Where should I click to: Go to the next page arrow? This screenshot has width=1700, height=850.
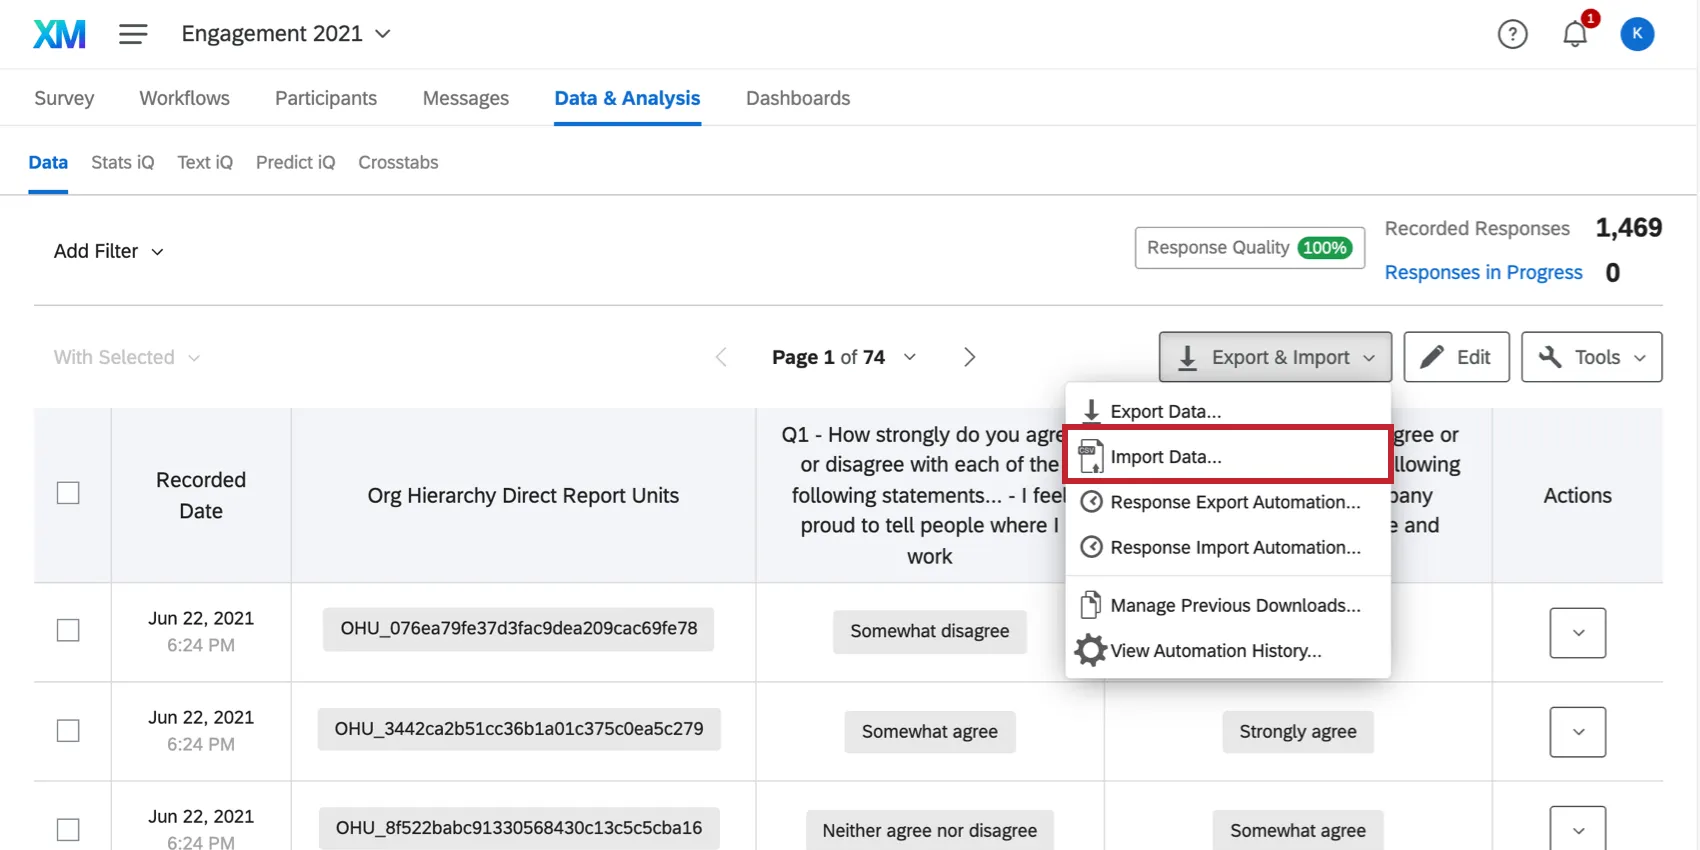click(x=969, y=357)
